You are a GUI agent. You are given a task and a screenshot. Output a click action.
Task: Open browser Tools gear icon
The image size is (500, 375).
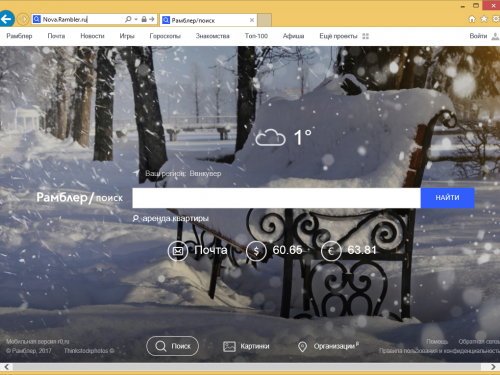point(496,19)
